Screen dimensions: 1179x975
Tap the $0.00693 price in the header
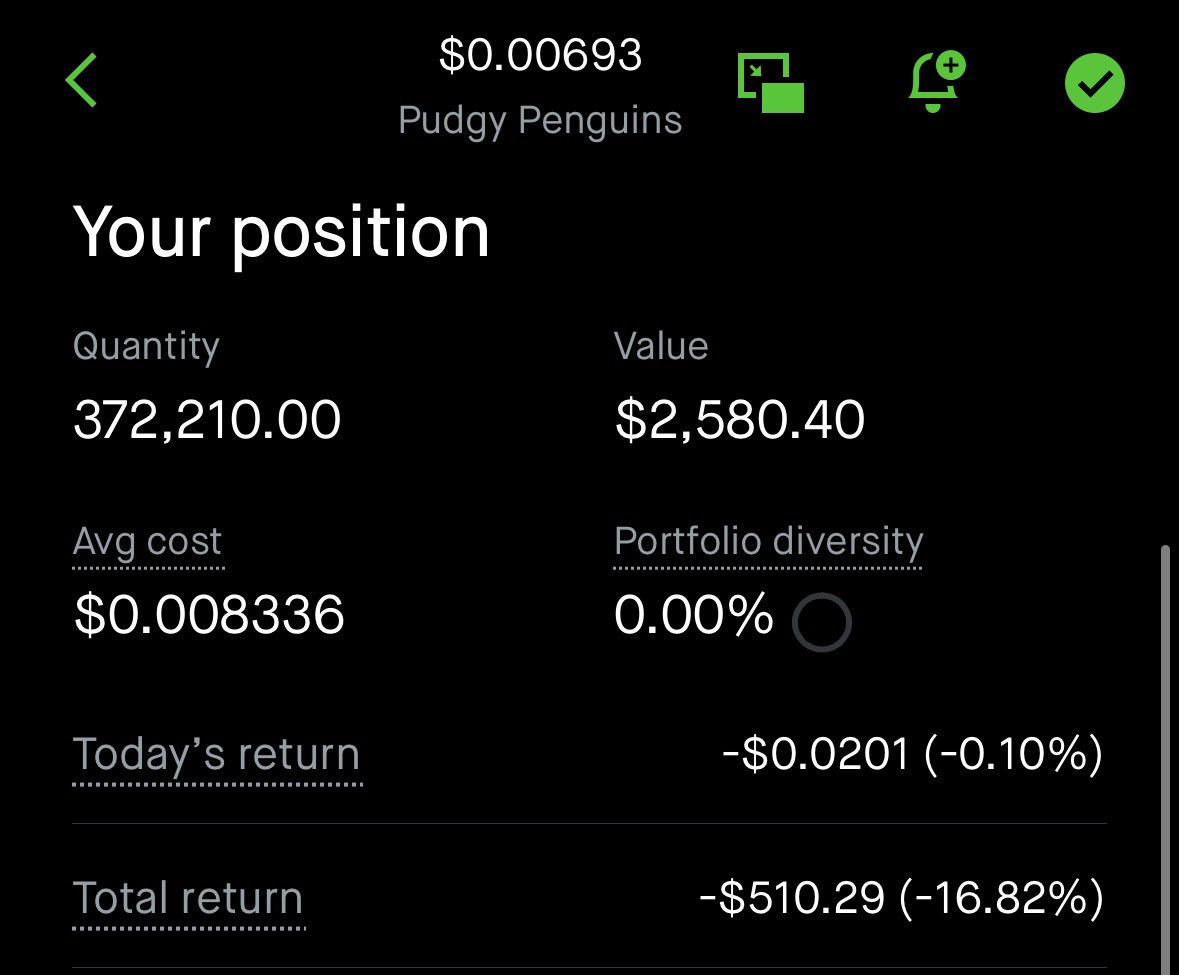540,56
